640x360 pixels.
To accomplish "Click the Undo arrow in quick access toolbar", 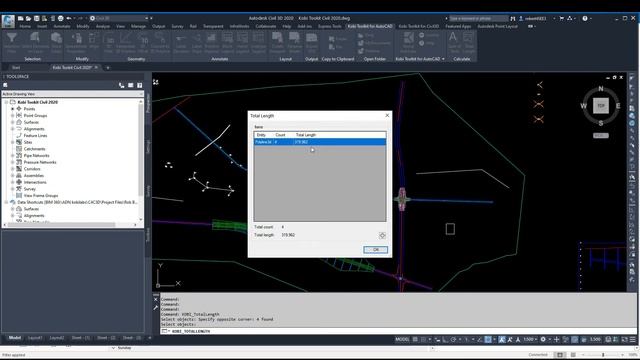I will [69, 18].
